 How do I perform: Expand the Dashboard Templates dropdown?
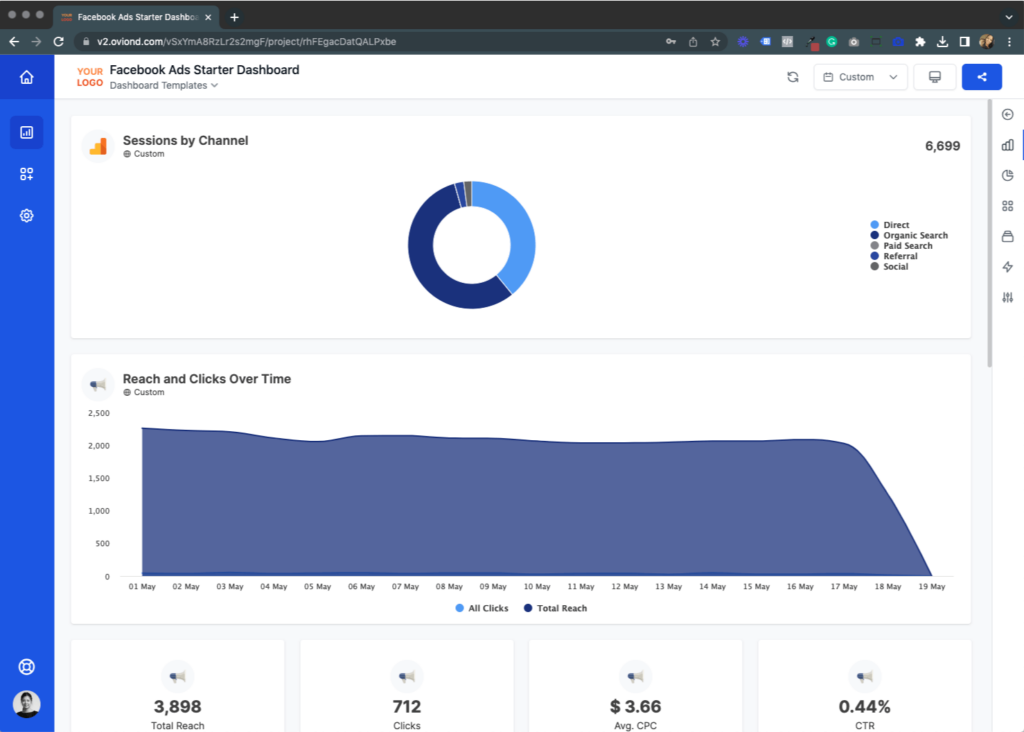164,86
